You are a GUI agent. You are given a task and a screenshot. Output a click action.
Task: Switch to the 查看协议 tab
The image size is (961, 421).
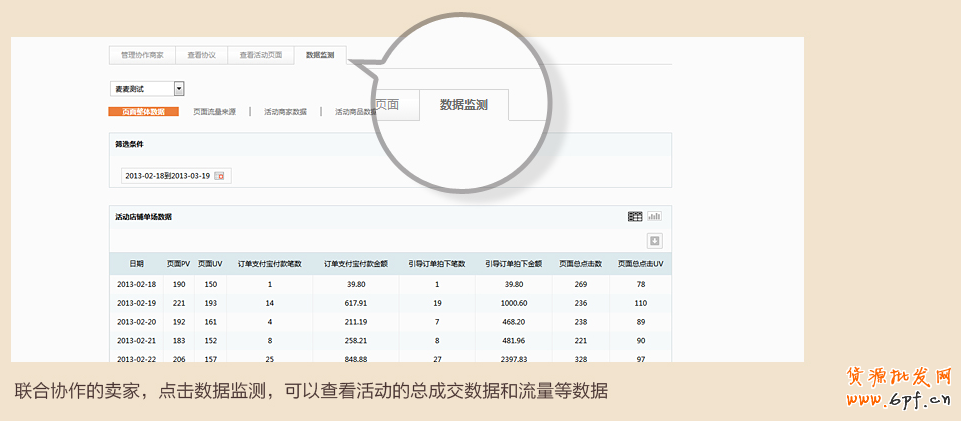(x=201, y=55)
